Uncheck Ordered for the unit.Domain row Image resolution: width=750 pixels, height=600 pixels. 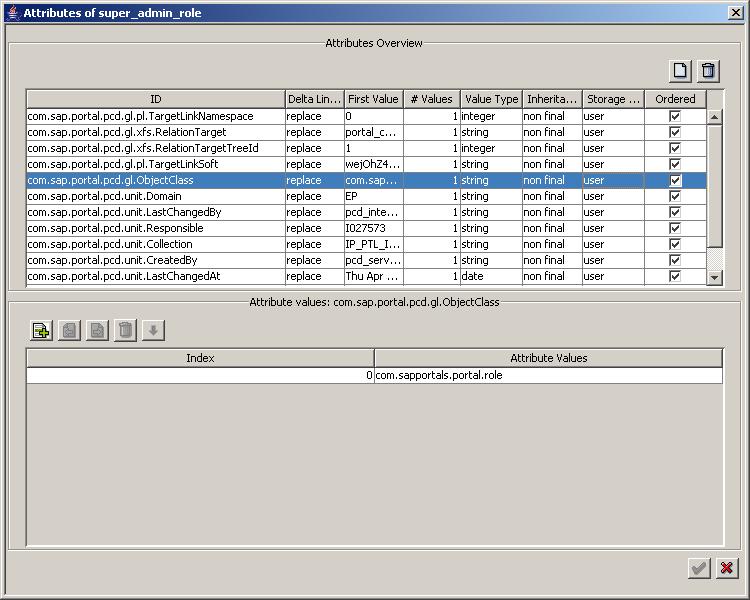[x=675, y=196]
